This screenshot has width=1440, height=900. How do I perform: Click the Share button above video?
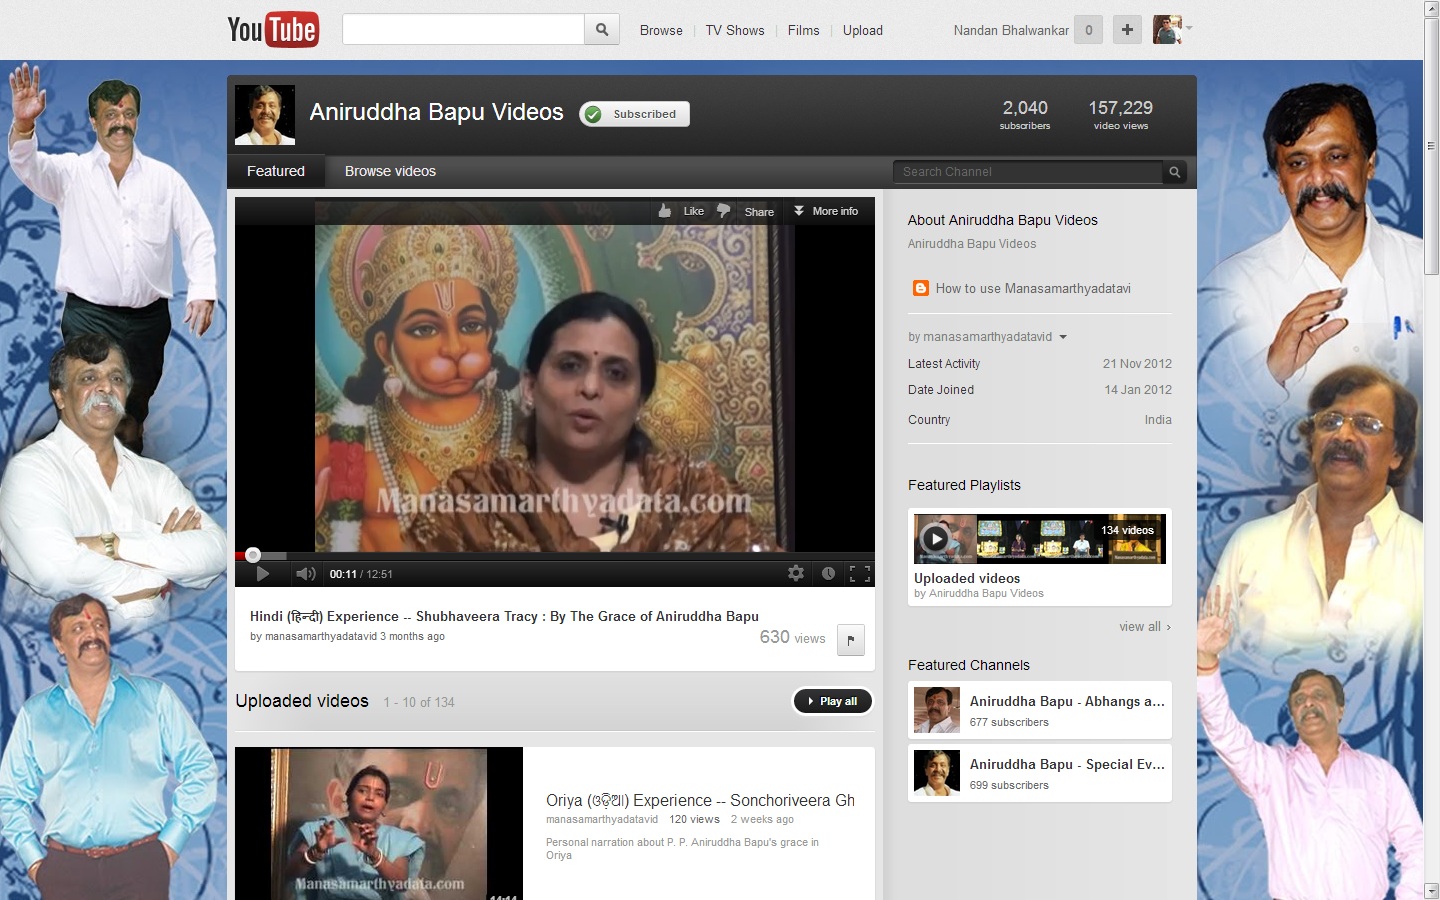[759, 212]
